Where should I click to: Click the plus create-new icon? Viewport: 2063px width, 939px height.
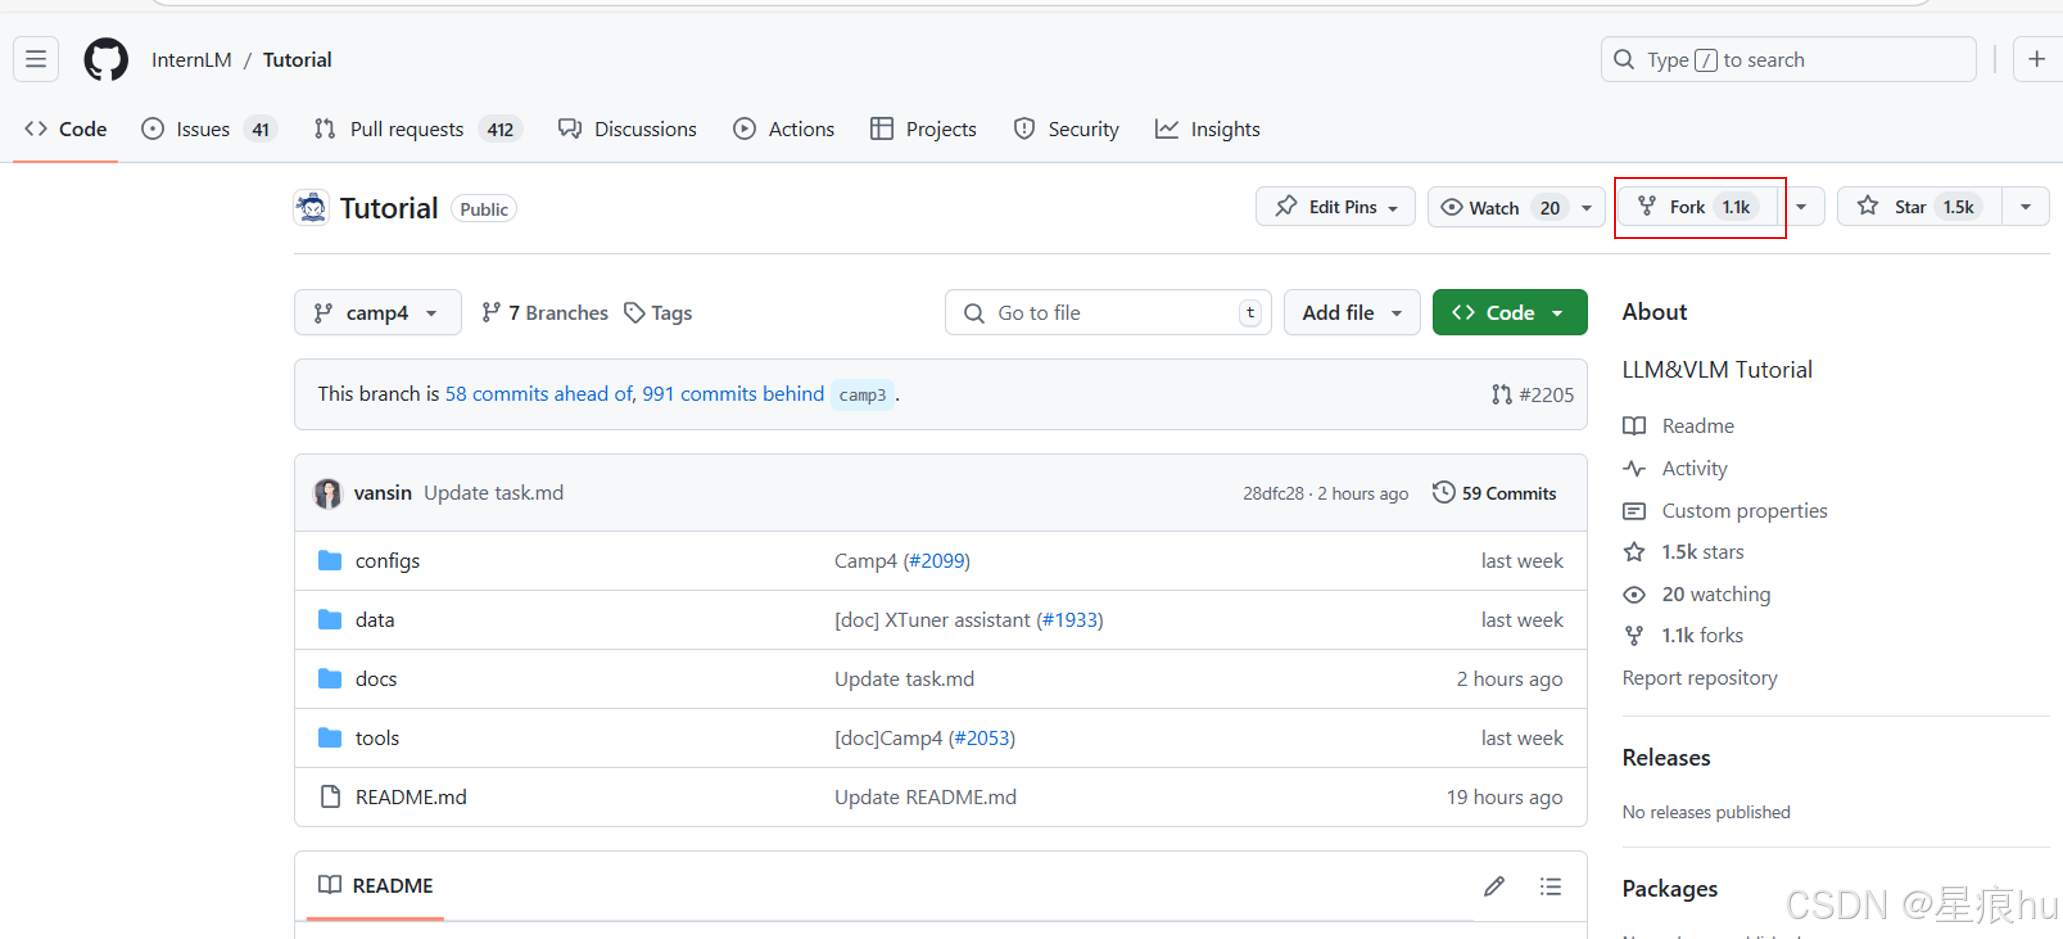pos(2036,60)
